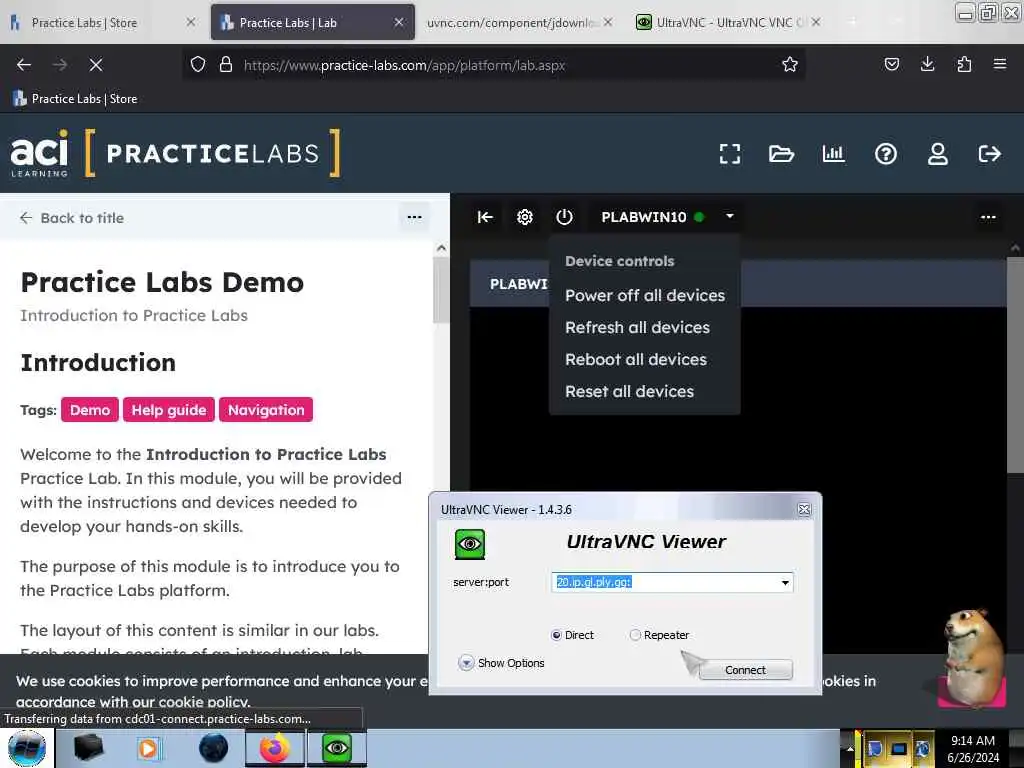
Task: Open the Firefox hamburger menu
Action: (x=999, y=65)
